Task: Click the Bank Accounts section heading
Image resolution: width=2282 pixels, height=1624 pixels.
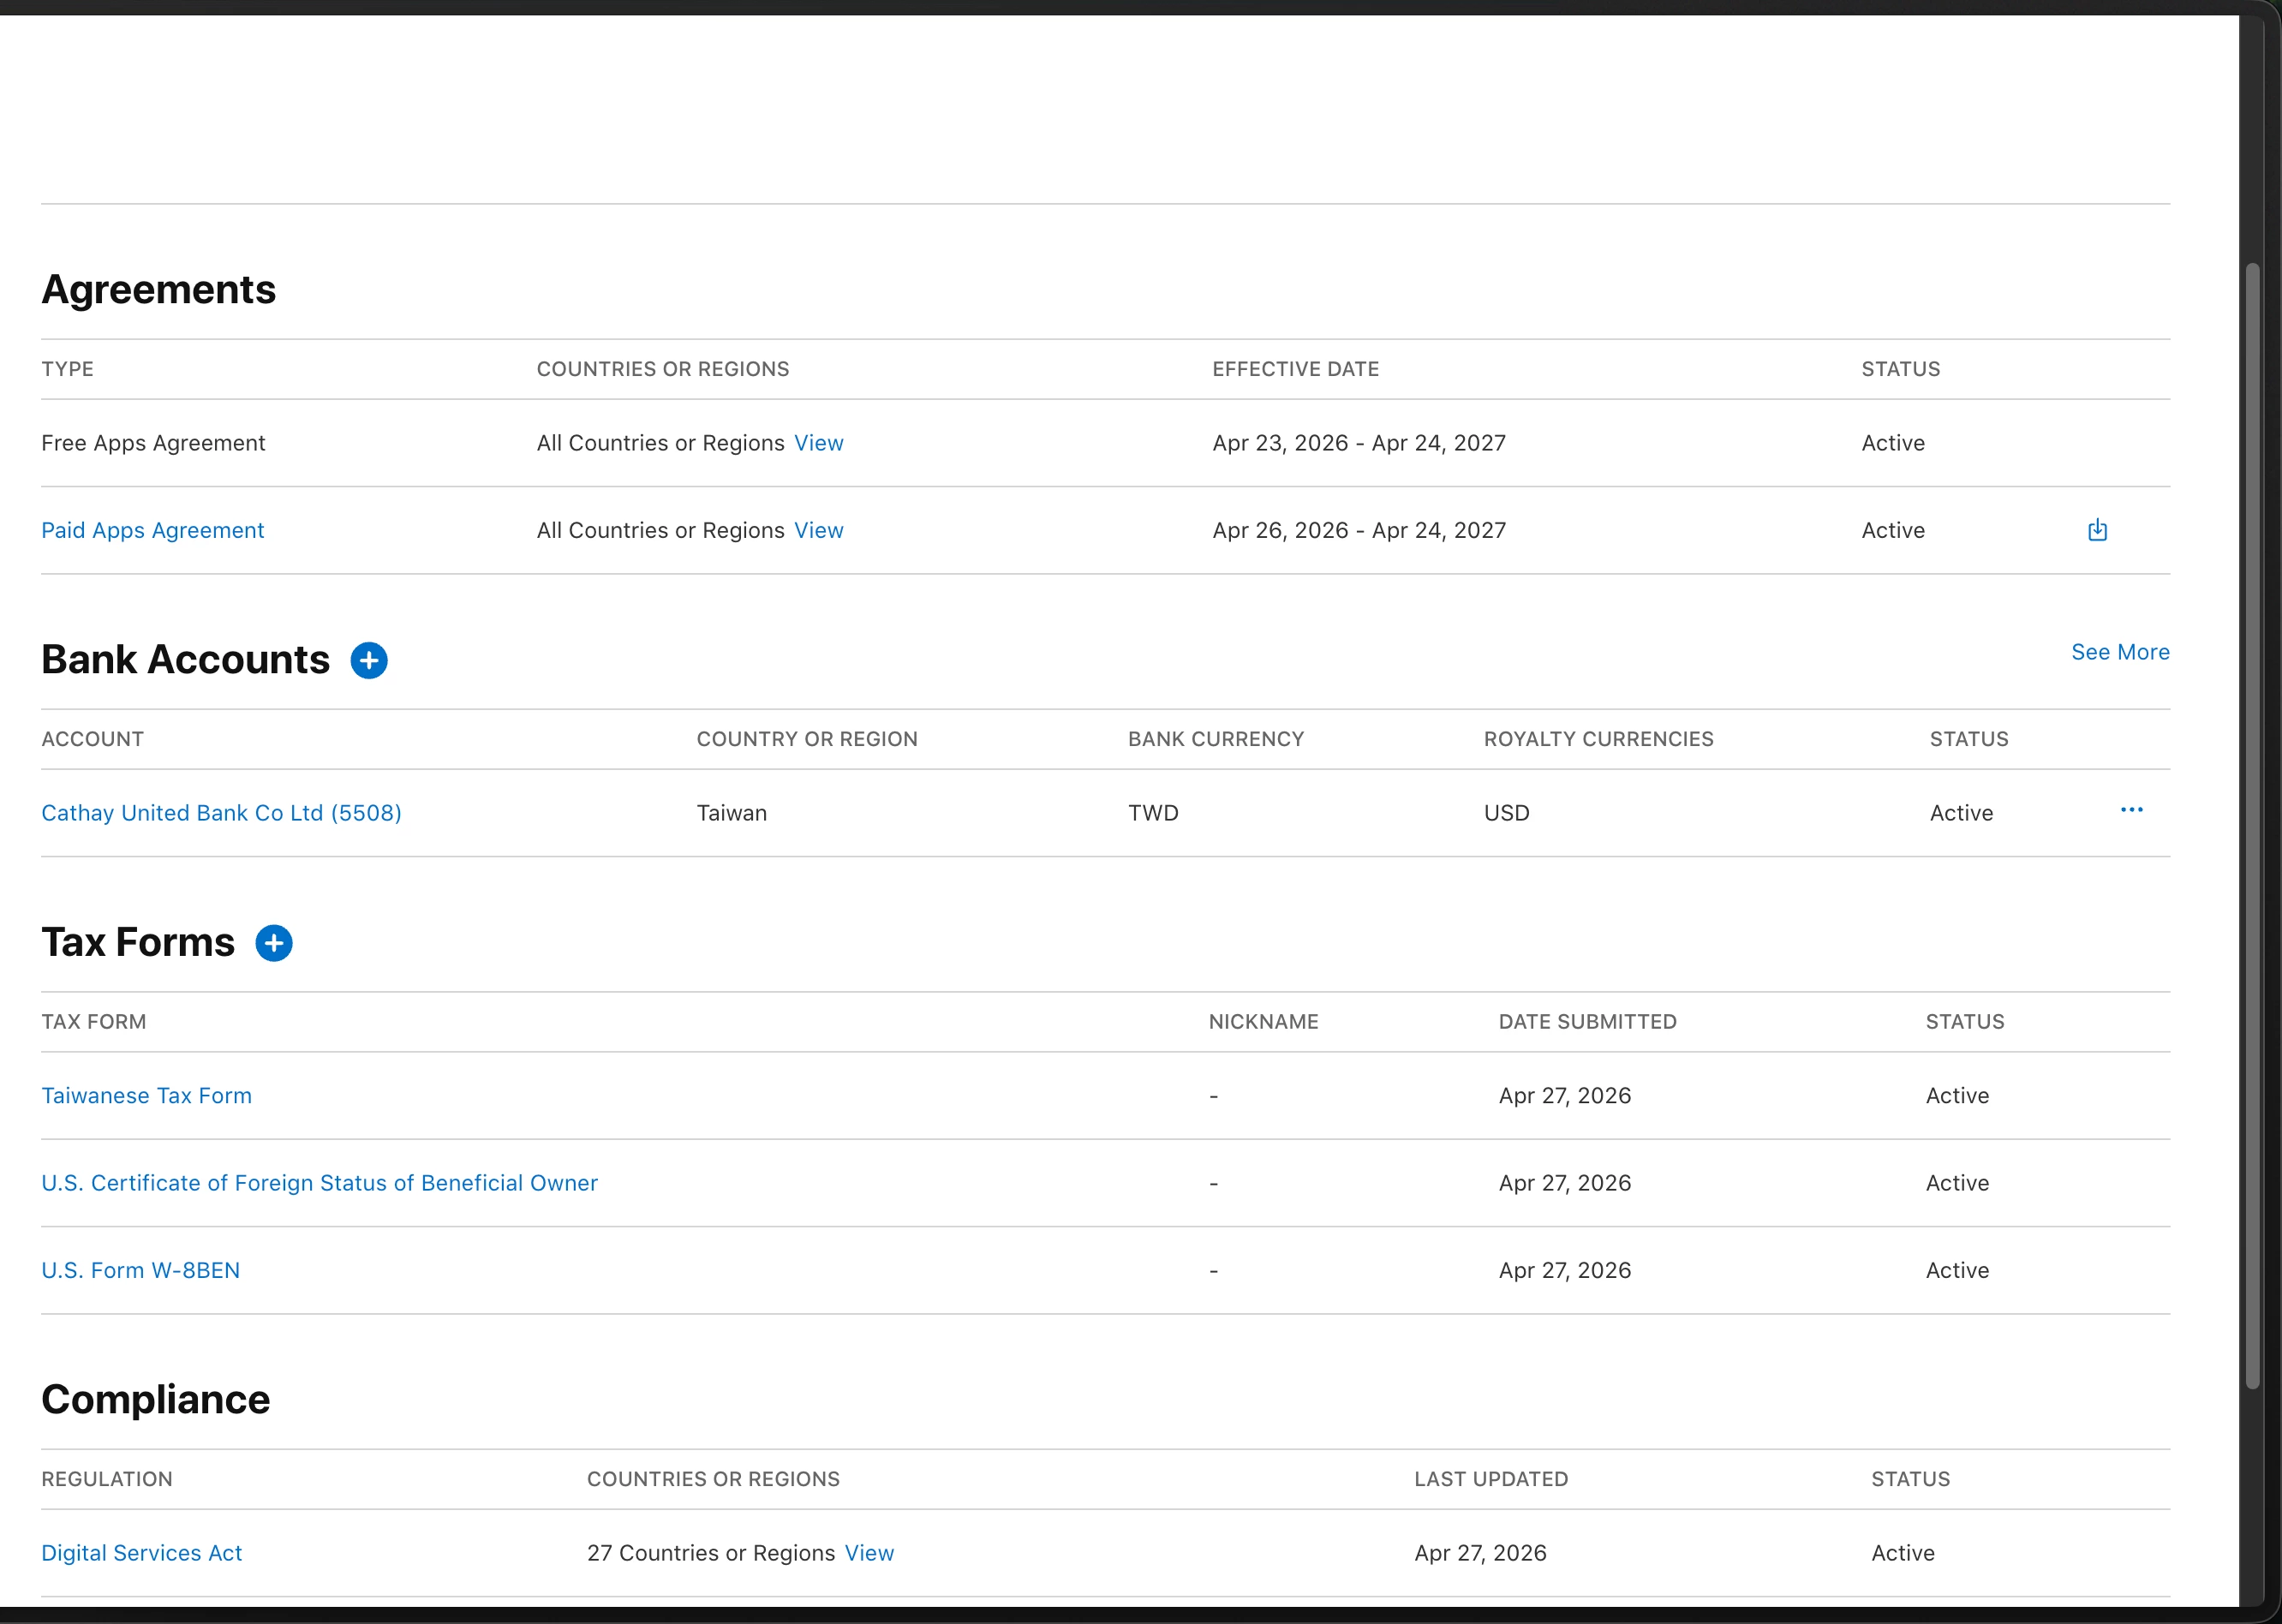Action: 185,660
